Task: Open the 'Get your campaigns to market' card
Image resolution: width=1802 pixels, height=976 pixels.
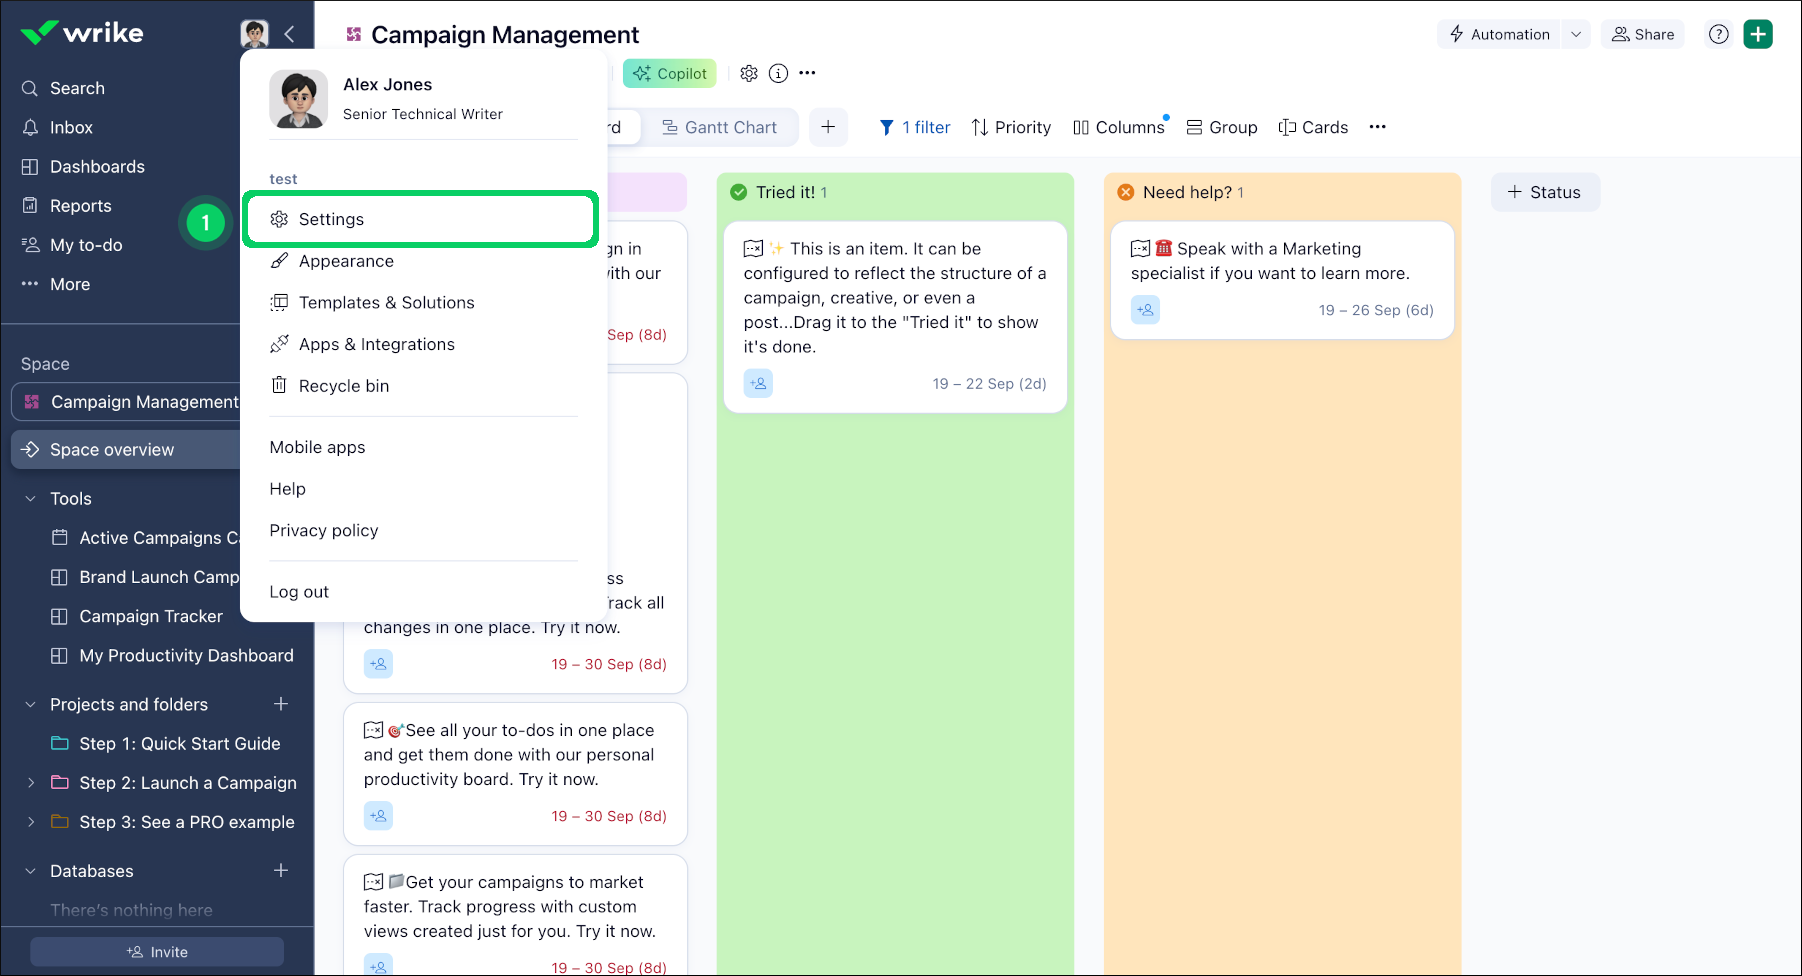Action: [x=515, y=914]
